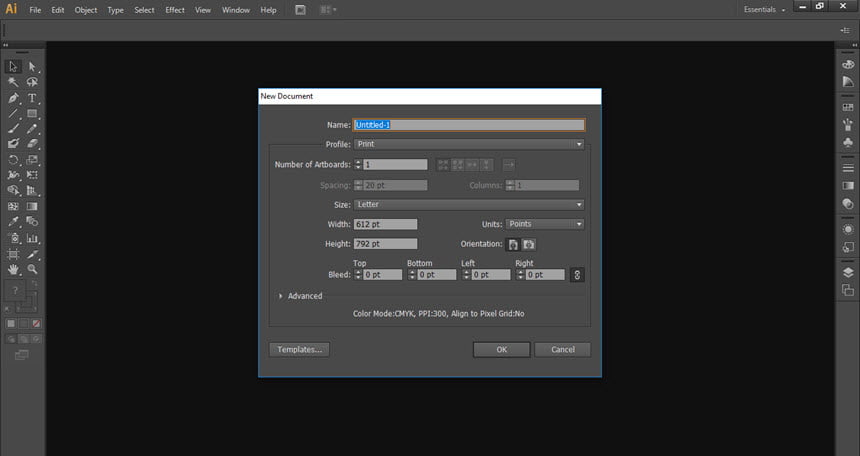Open the Layers panel

(x=848, y=273)
